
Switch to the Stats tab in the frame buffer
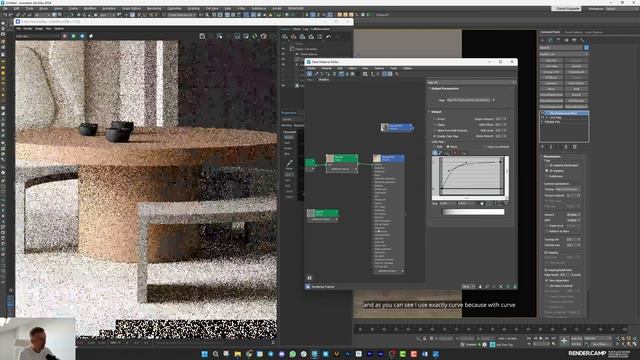(297, 29)
